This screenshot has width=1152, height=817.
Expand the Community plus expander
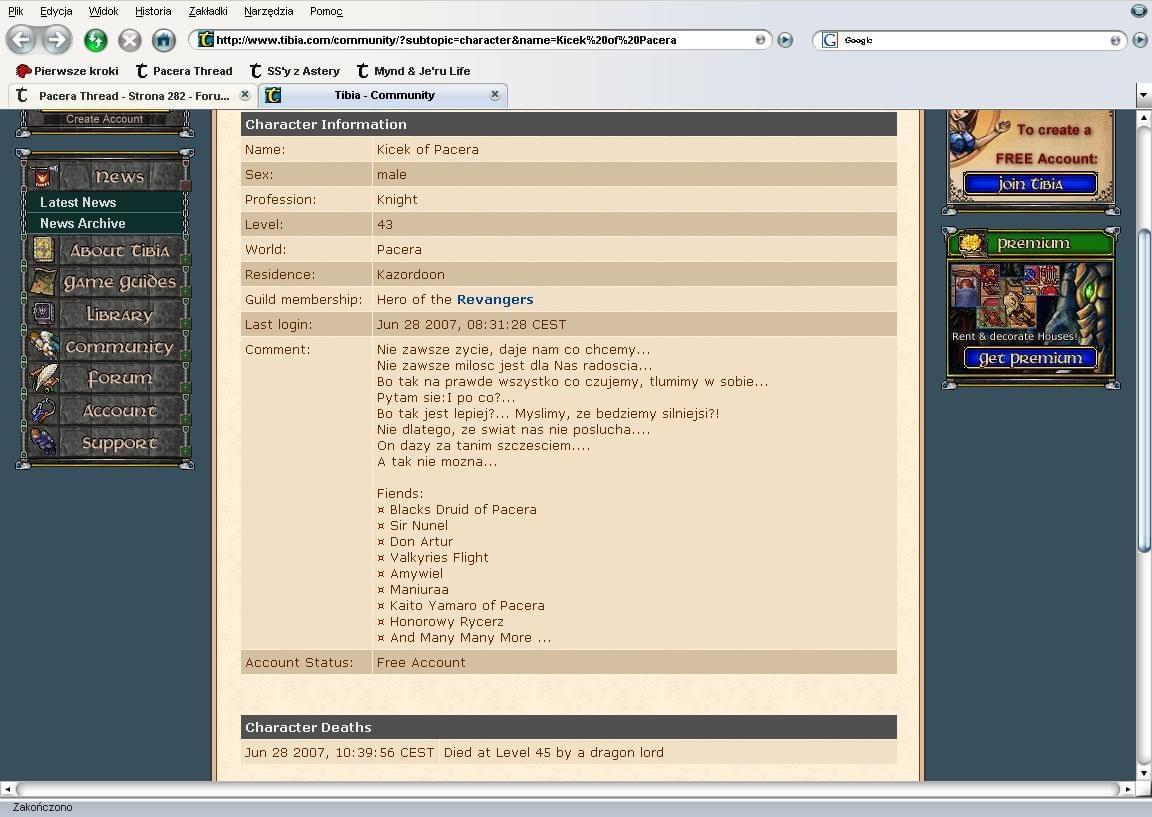185,356
